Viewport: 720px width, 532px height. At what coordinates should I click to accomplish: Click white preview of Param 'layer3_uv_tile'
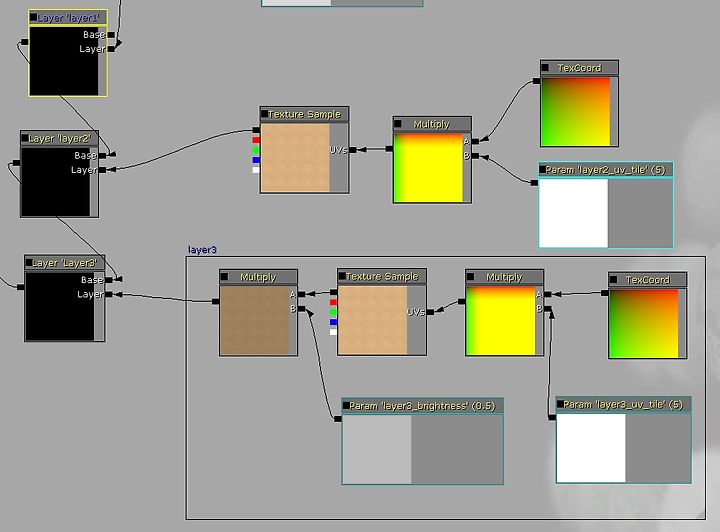(x=591, y=448)
